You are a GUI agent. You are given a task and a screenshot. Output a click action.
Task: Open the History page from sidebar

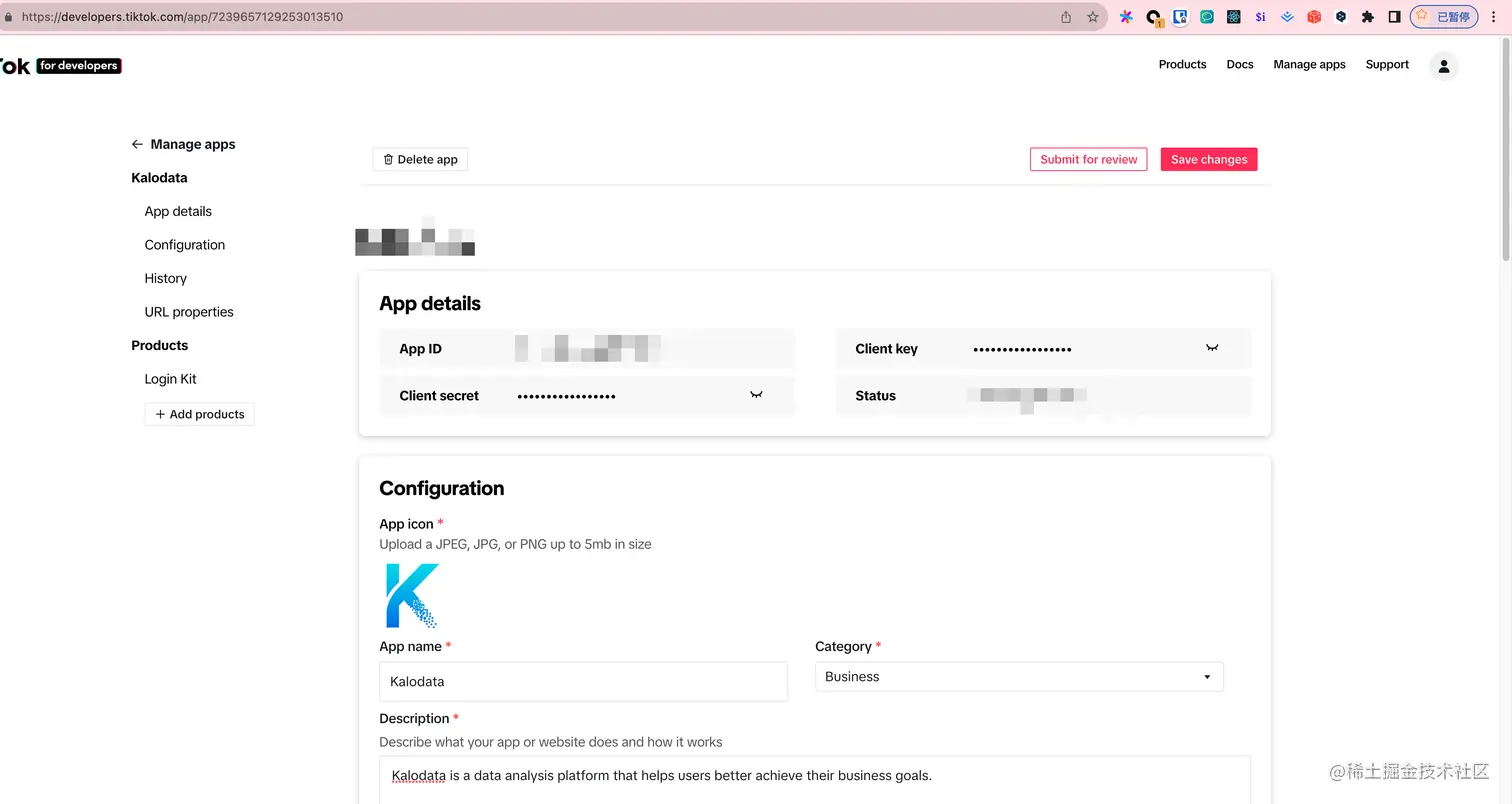165,278
